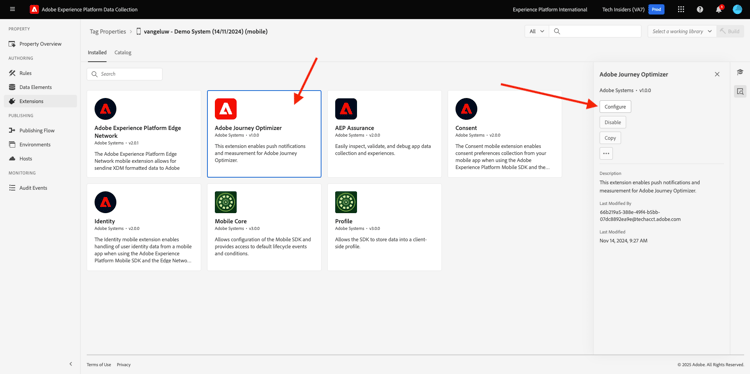Toggle the details panel rail icon
The width and height of the screenshot is (750, 374).
740,91
